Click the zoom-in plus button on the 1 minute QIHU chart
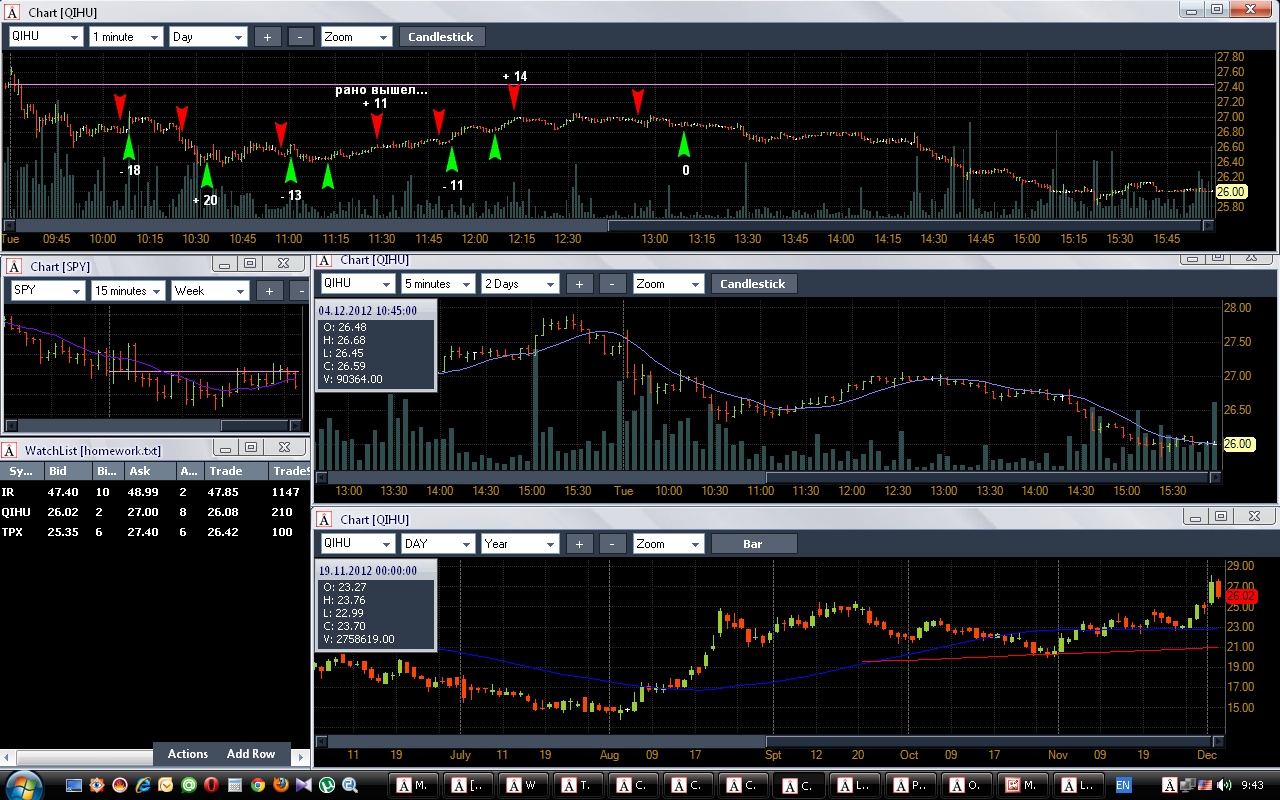 coord(267,37)
